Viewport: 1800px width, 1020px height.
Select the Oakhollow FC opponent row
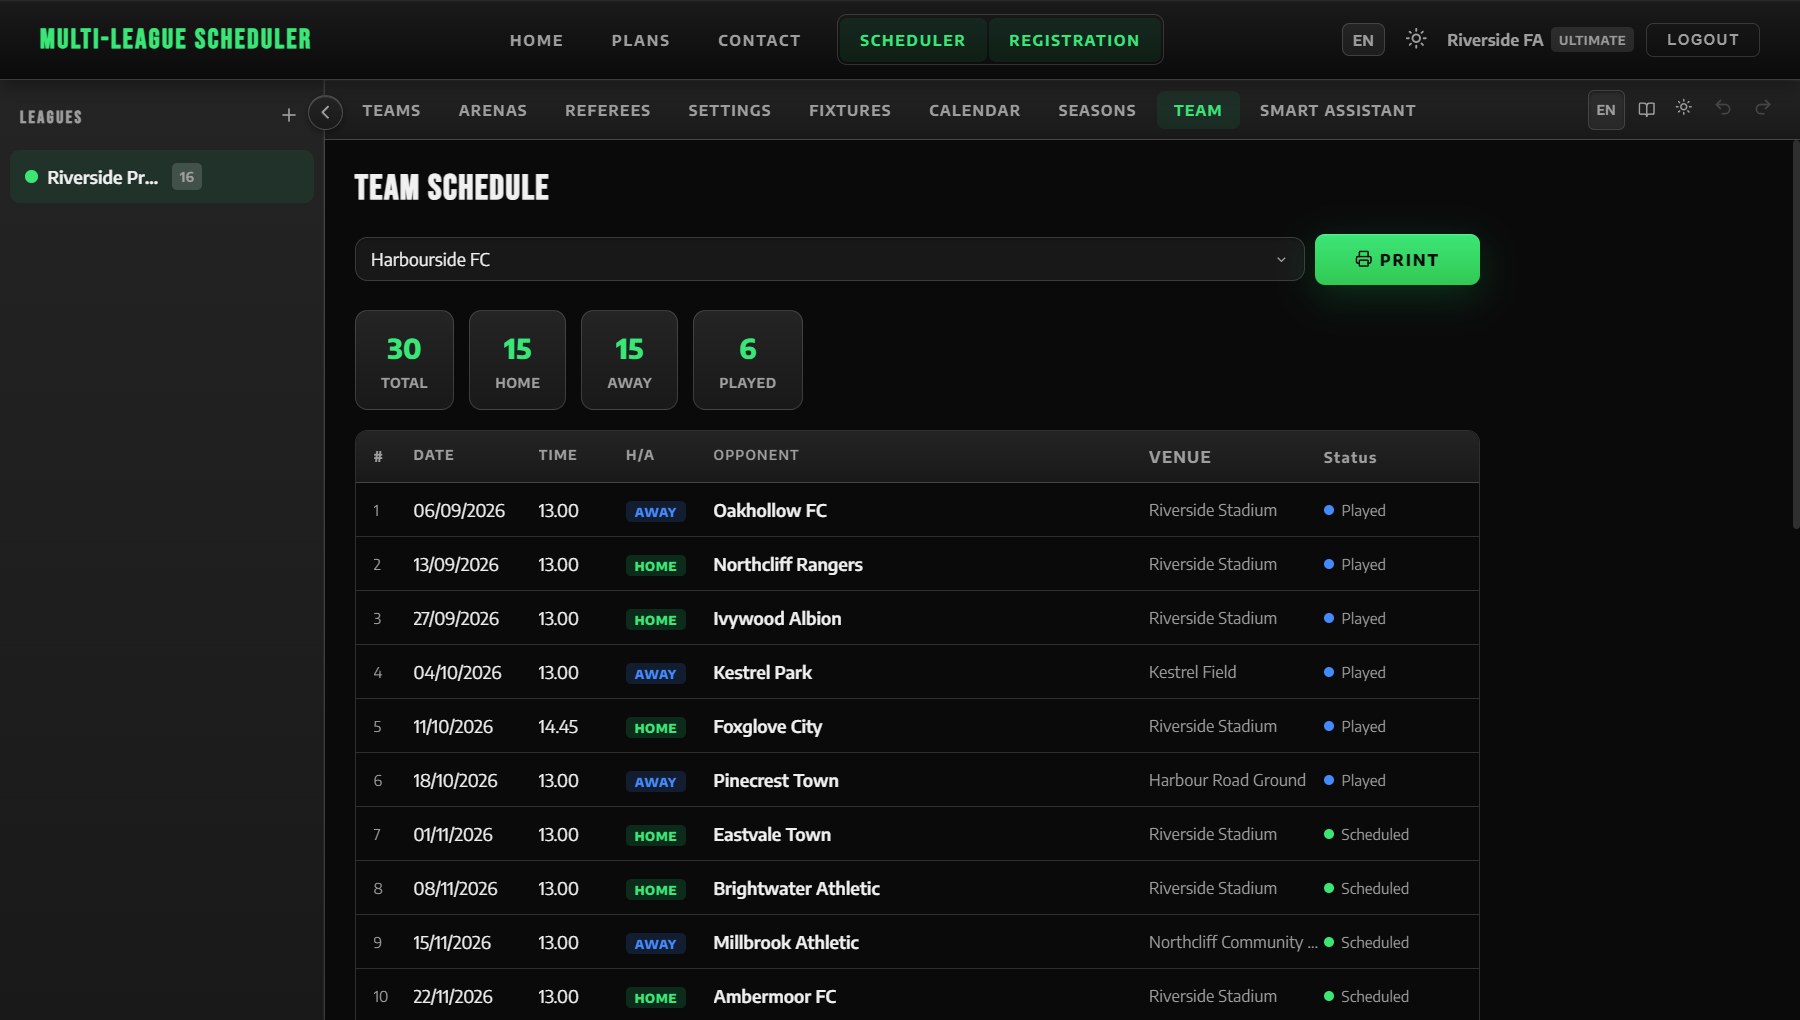(x=917, y=510)
